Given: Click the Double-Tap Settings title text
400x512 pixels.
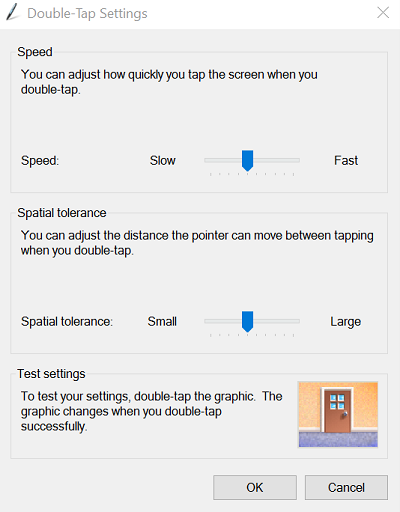Looking at the screenshot, I should [87, 14].
